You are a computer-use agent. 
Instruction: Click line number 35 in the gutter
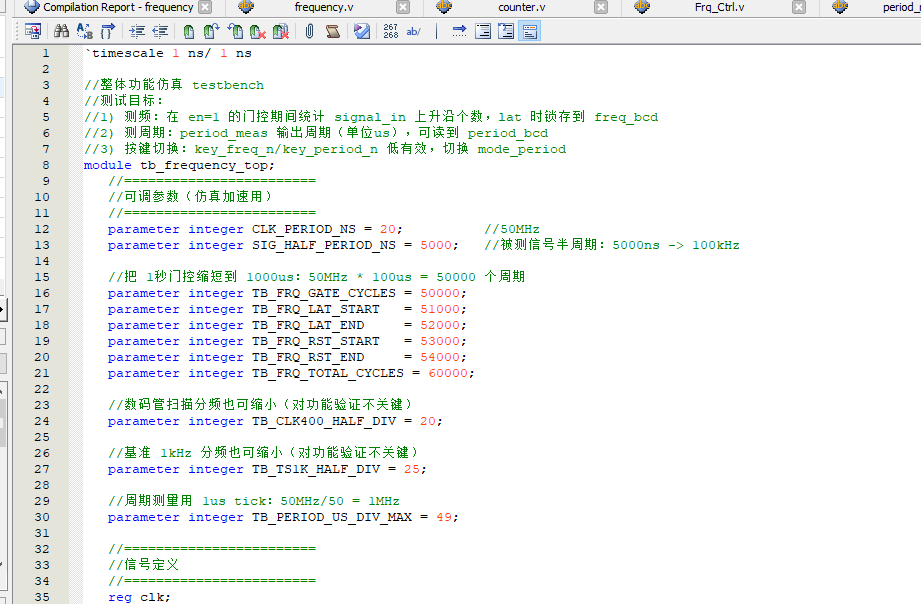(42, 597)
